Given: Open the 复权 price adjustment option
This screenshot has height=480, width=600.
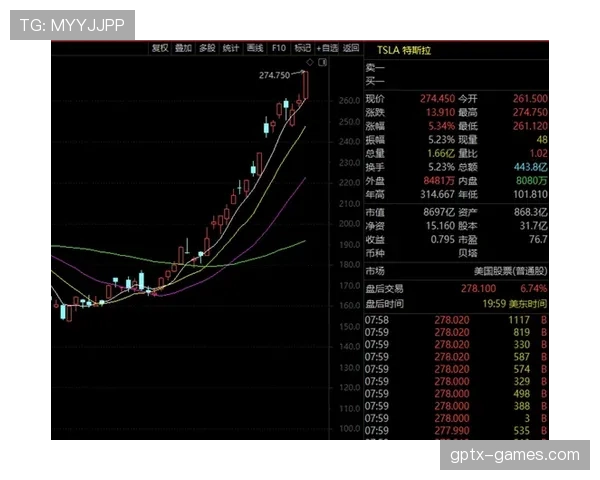Looking at the screenshot, I should [x=160, y=48].
